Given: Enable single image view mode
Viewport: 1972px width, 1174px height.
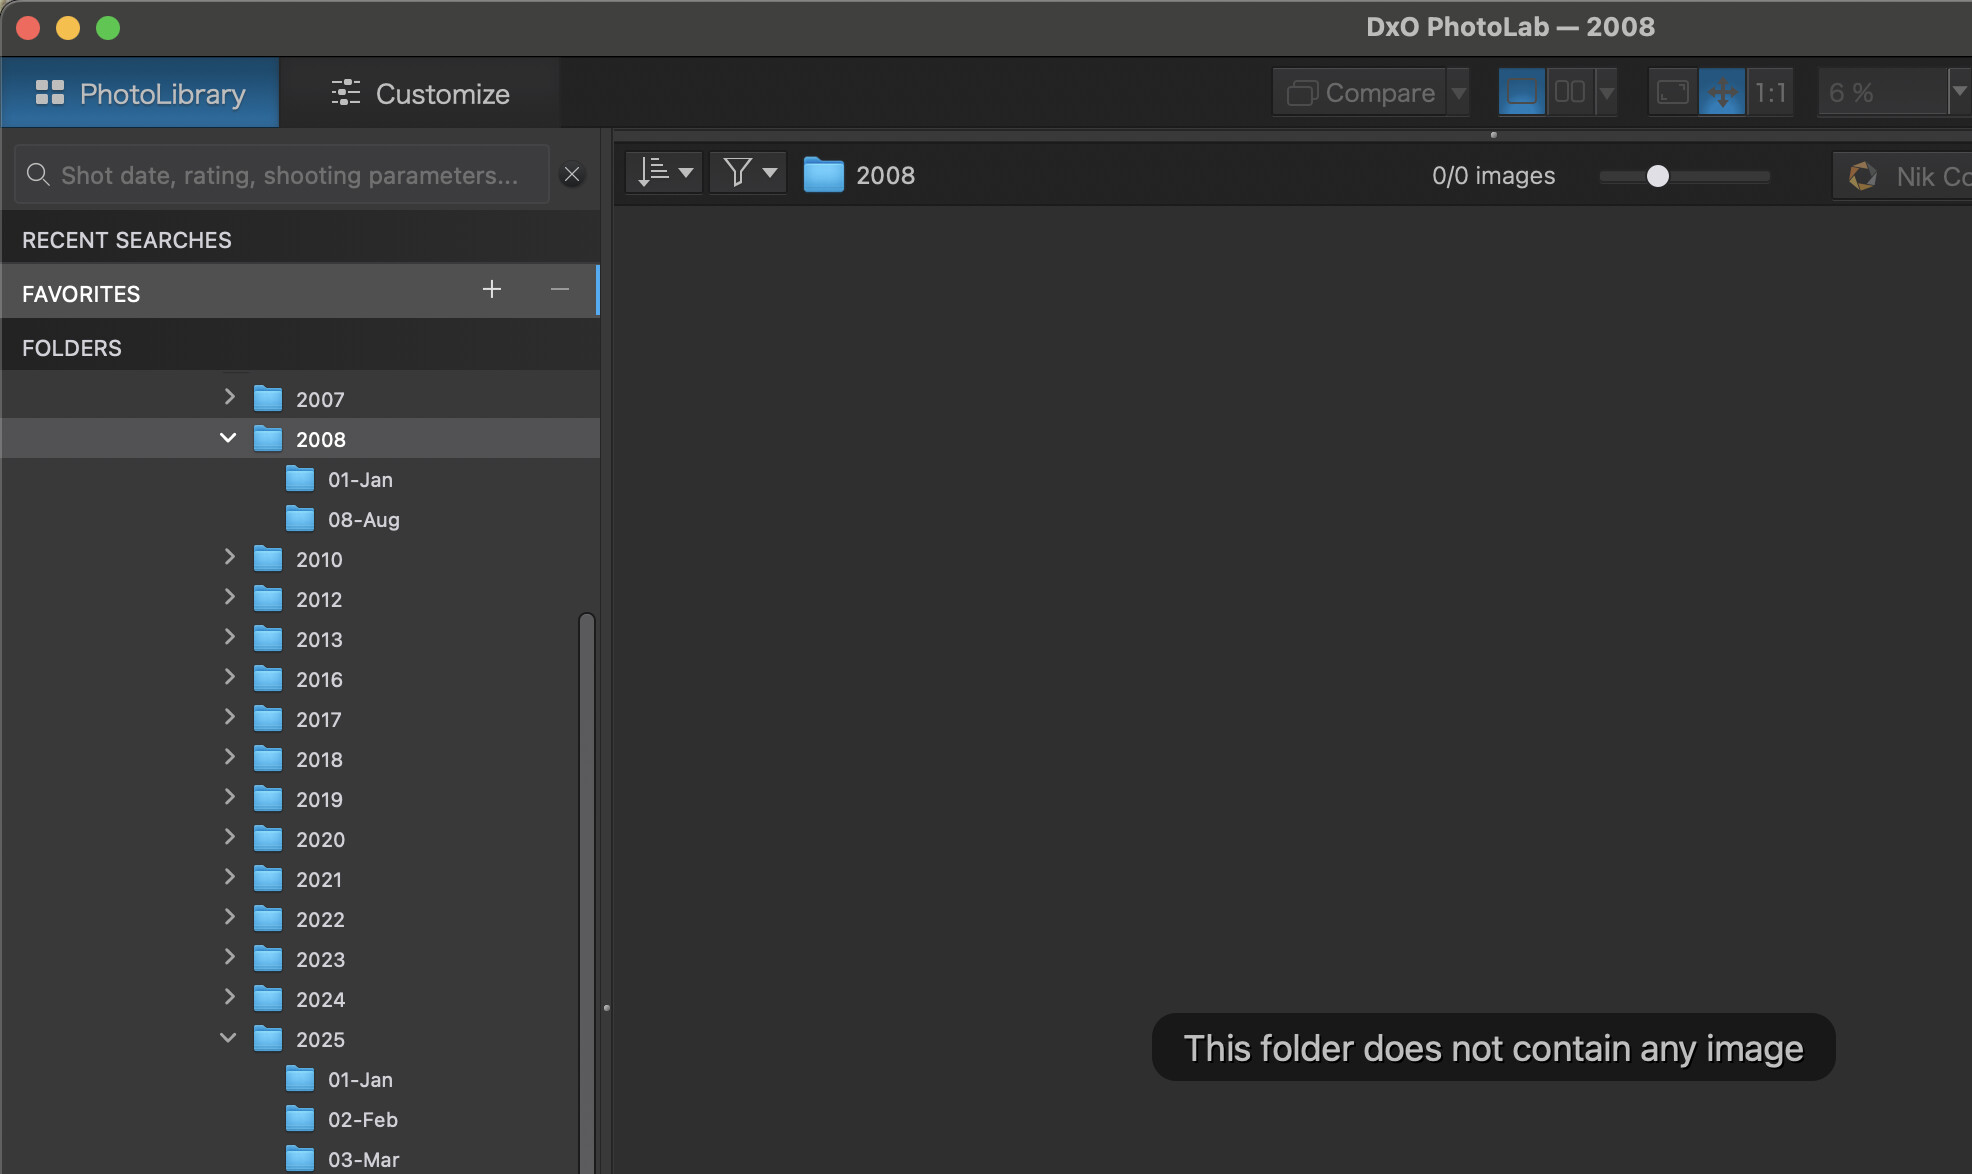Looking at the screenshot, I should (1521, 93).
